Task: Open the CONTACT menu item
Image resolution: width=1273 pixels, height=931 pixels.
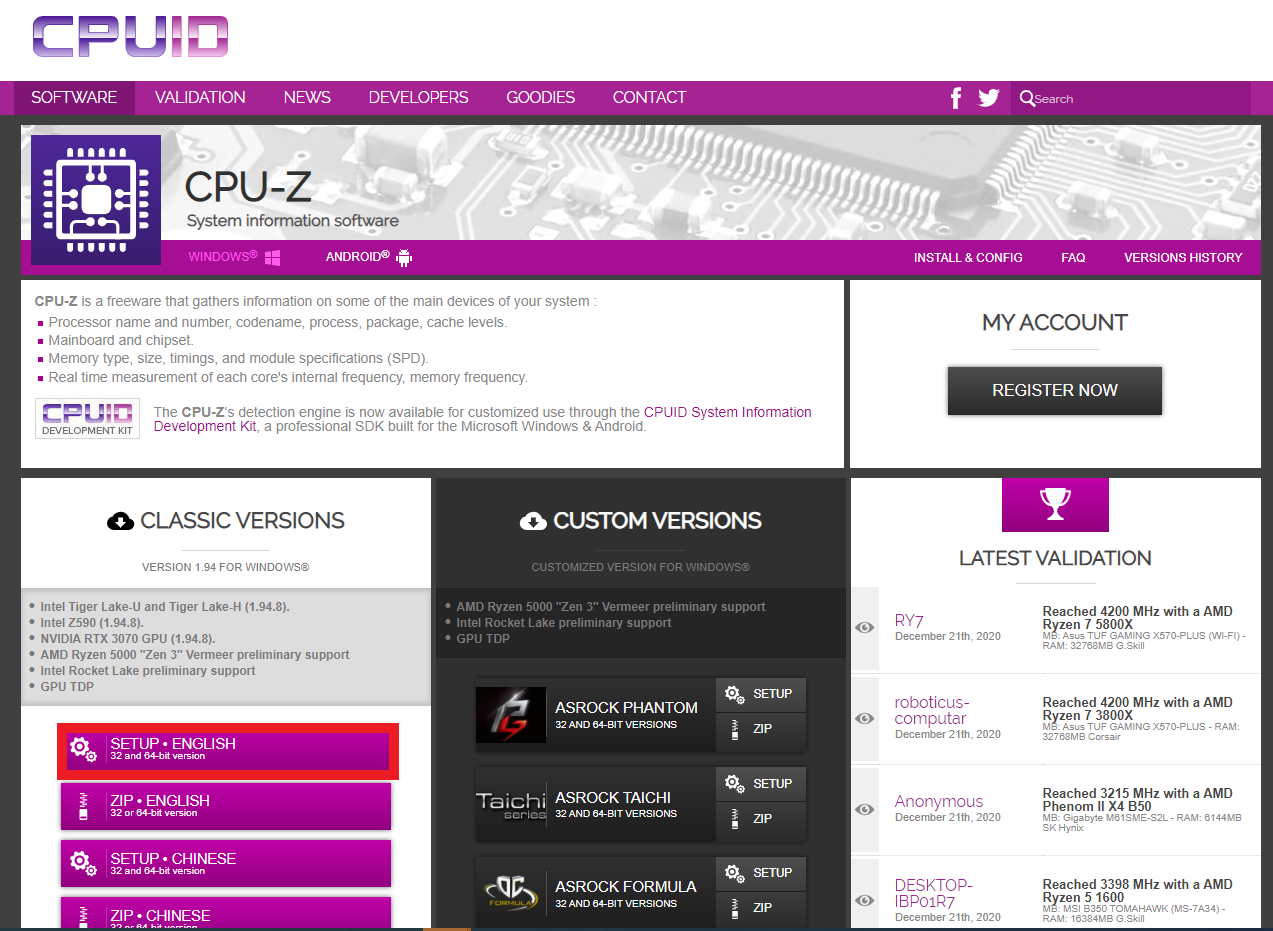Action: tap(649, 98)
